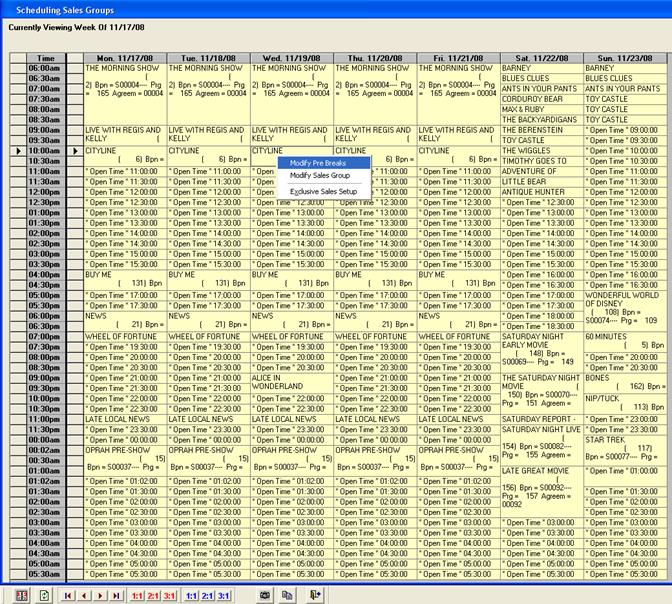Image resolution: width=672 pixels, height=604 pixels.
Task: Jump to the first week arrow button
Action: coord(69,595)
